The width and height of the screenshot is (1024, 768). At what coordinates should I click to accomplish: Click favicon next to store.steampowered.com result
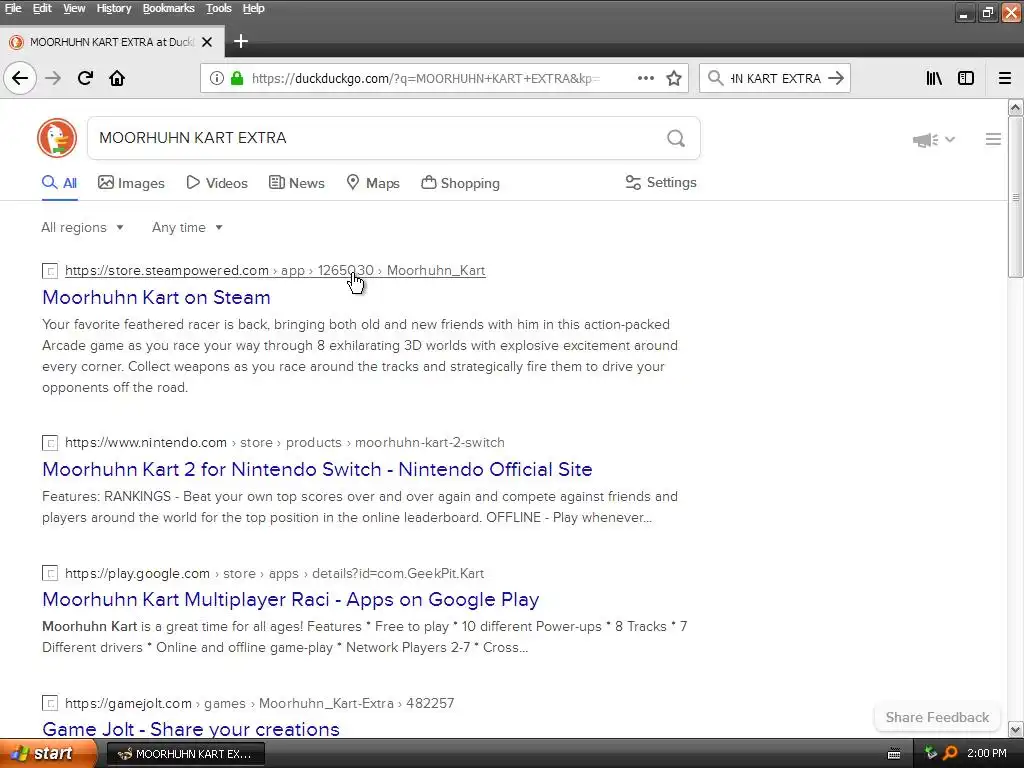coord(50,271)
